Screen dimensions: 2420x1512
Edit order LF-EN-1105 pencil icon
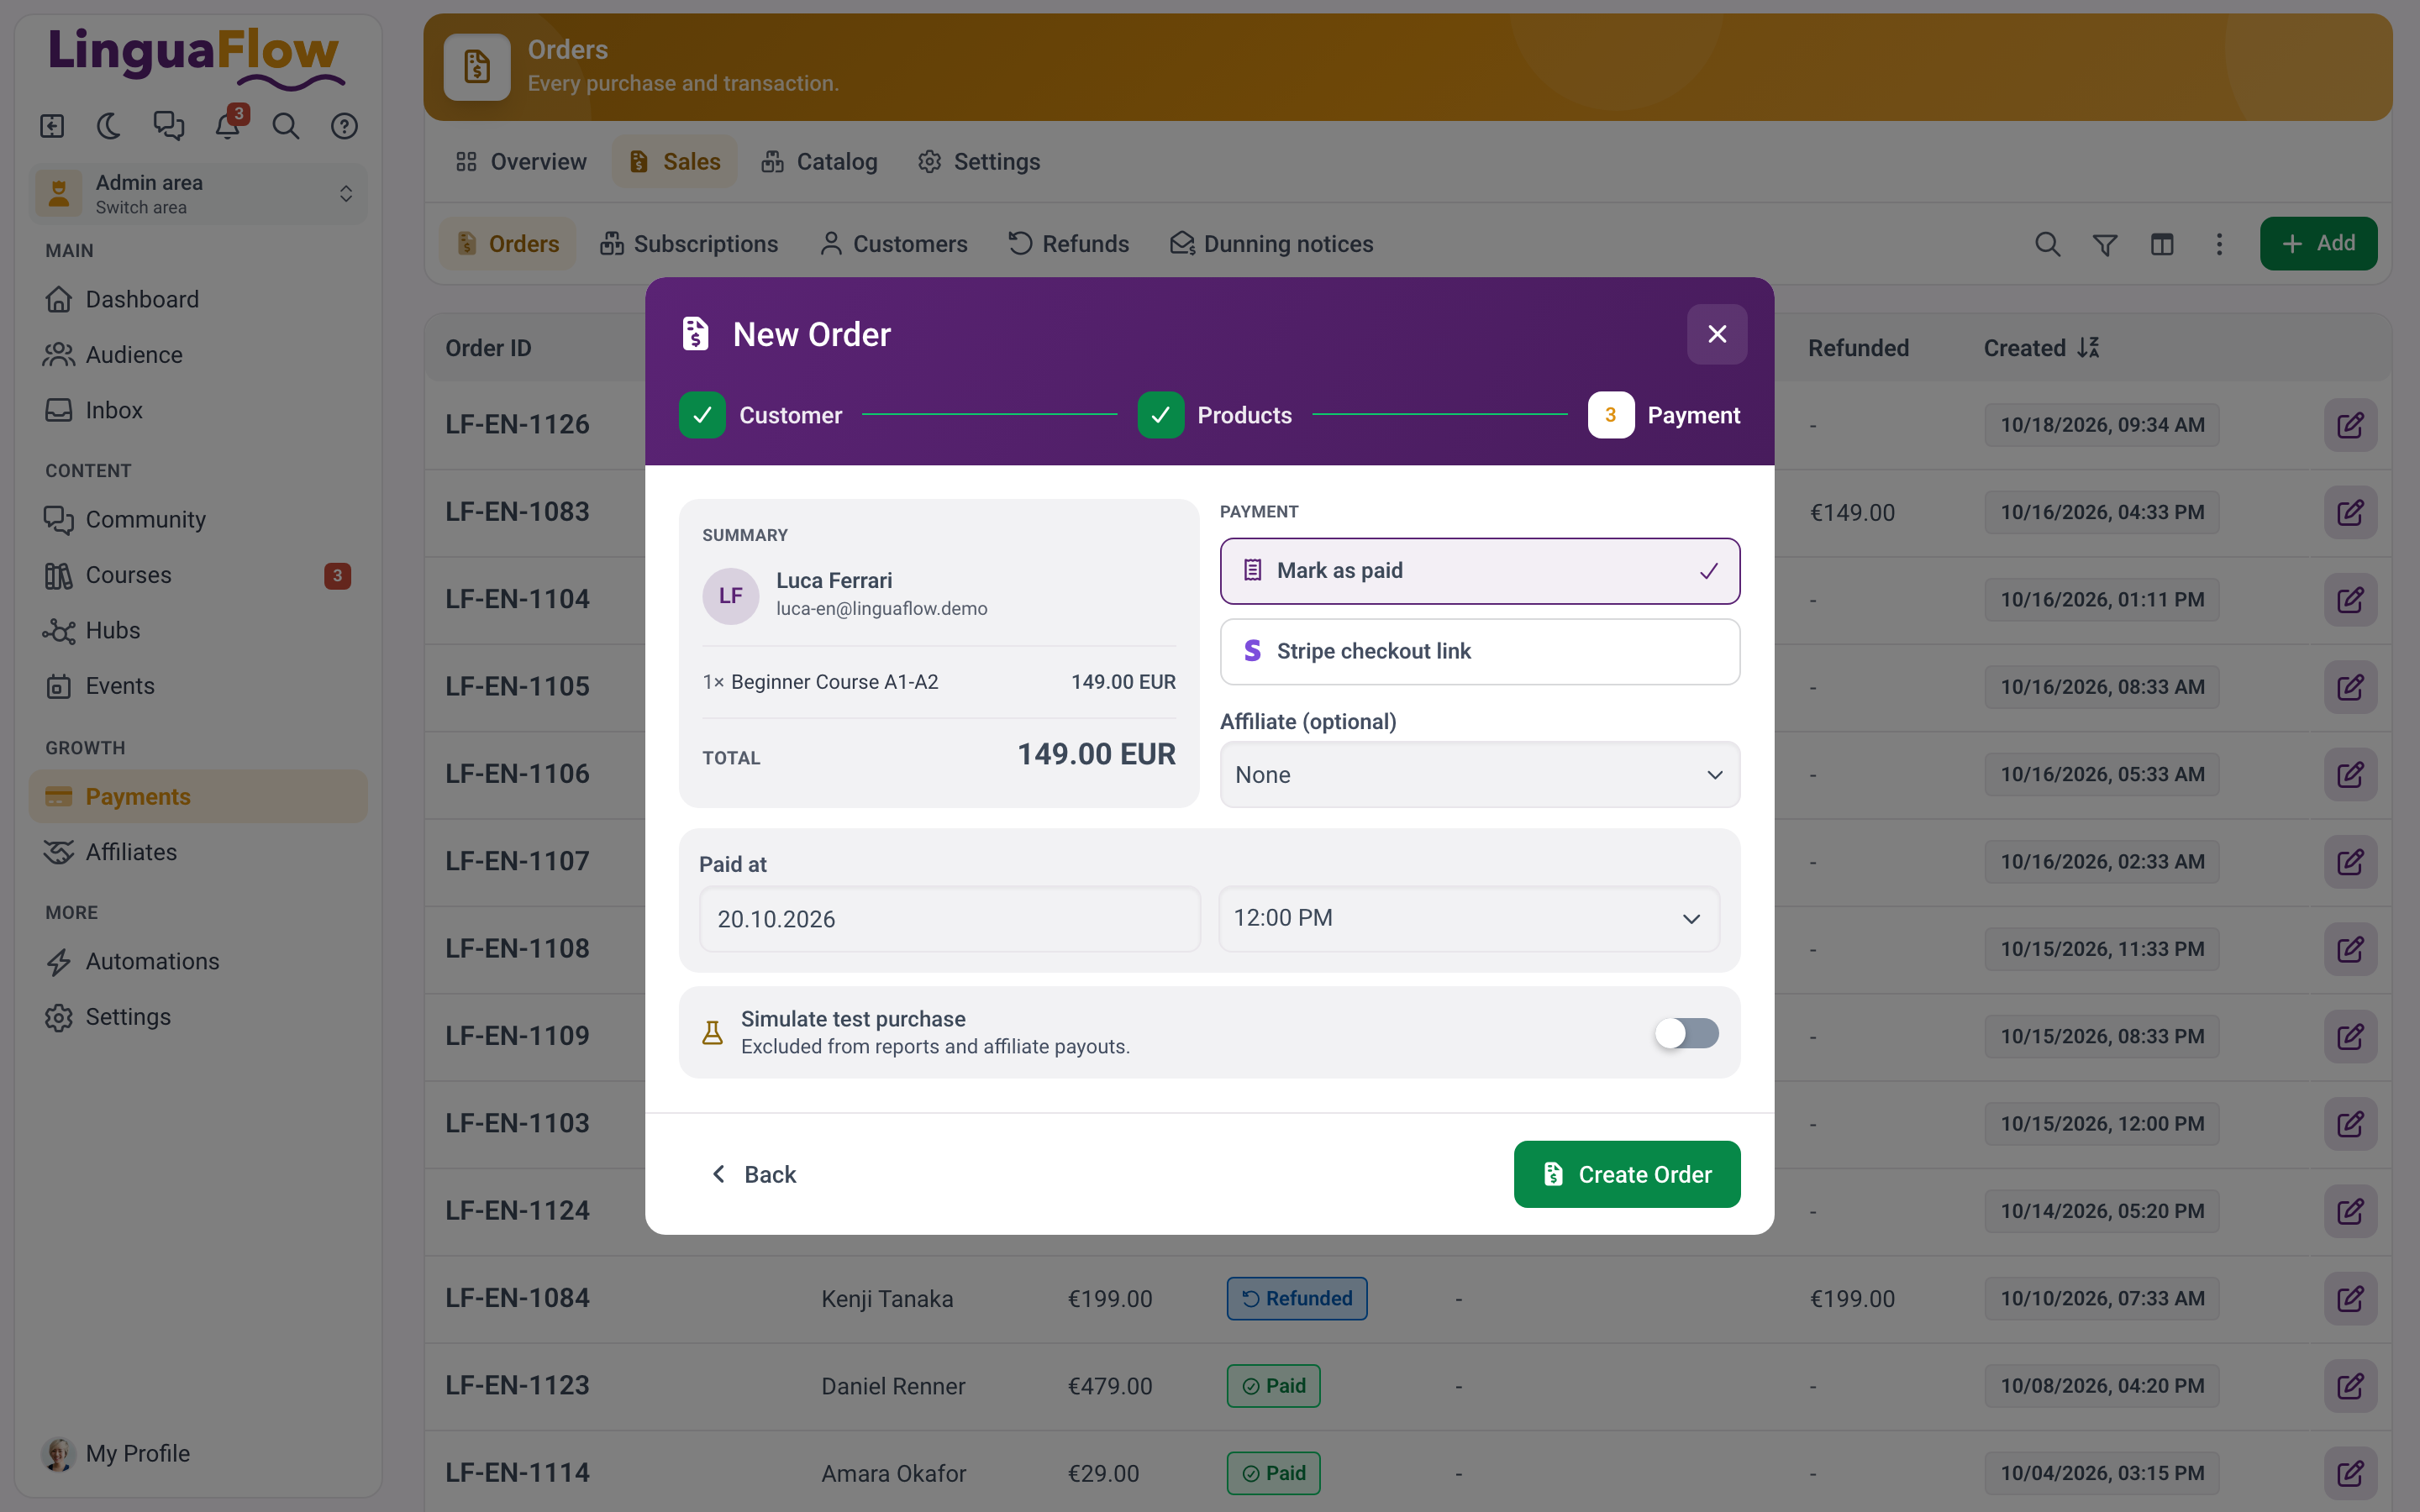pos(2350,687)
